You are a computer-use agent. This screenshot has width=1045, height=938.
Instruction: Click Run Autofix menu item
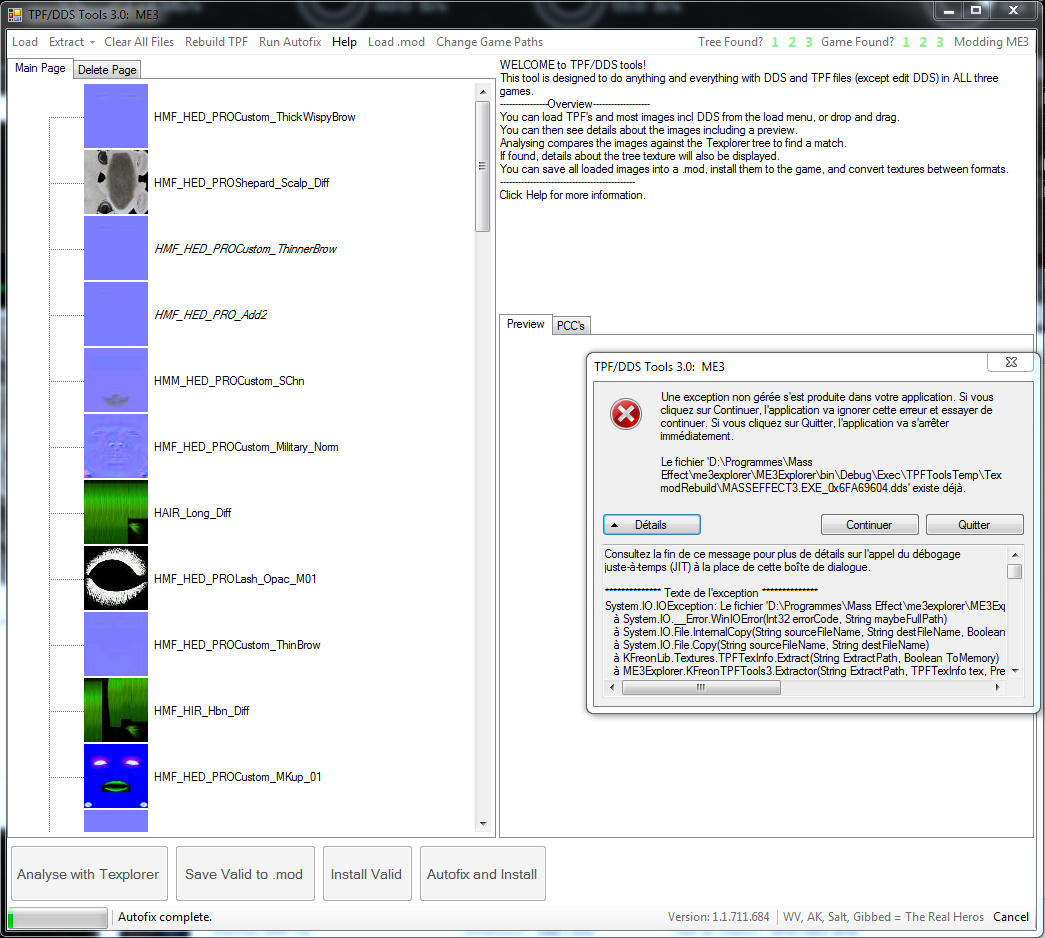(x=290, y=42)
